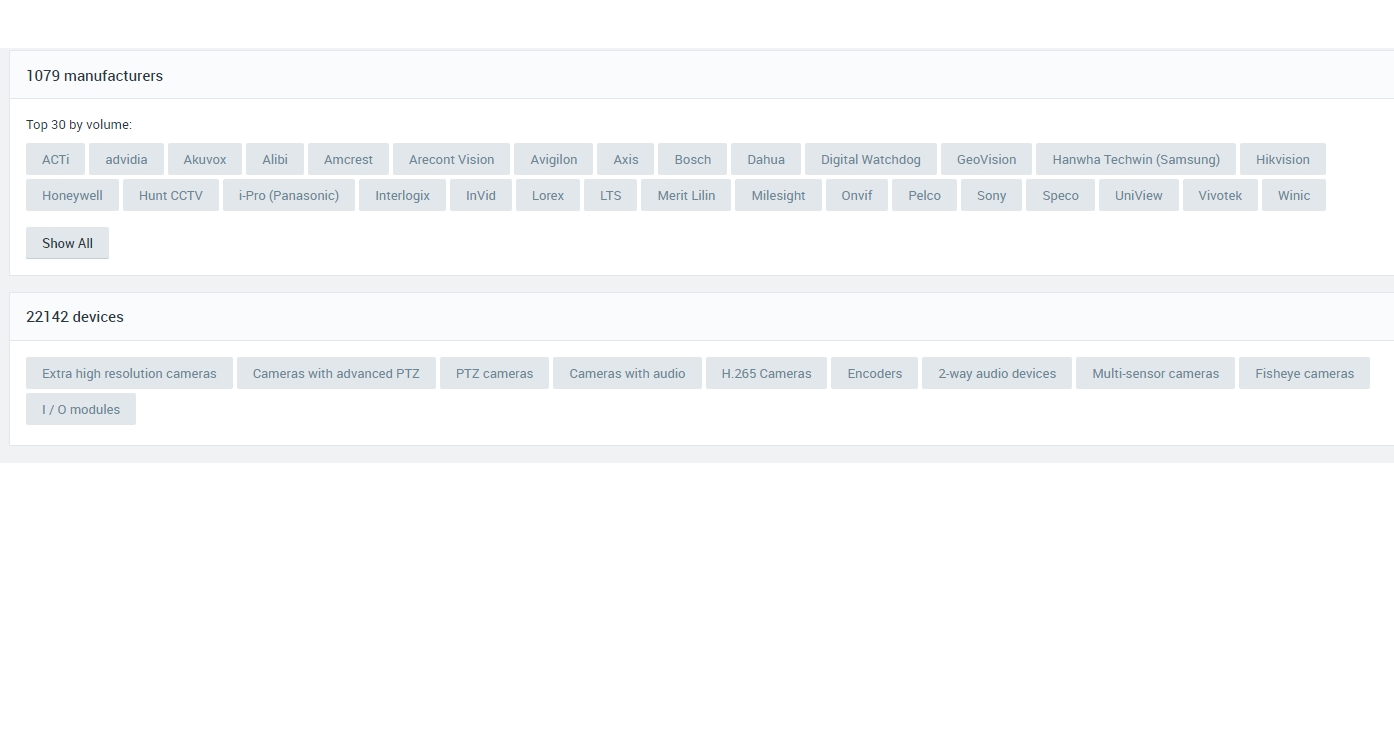Viewport: 1394px width, 749px height.
Task: Select the Hikvision manufacturer tag
Action: coord(1282,159)
